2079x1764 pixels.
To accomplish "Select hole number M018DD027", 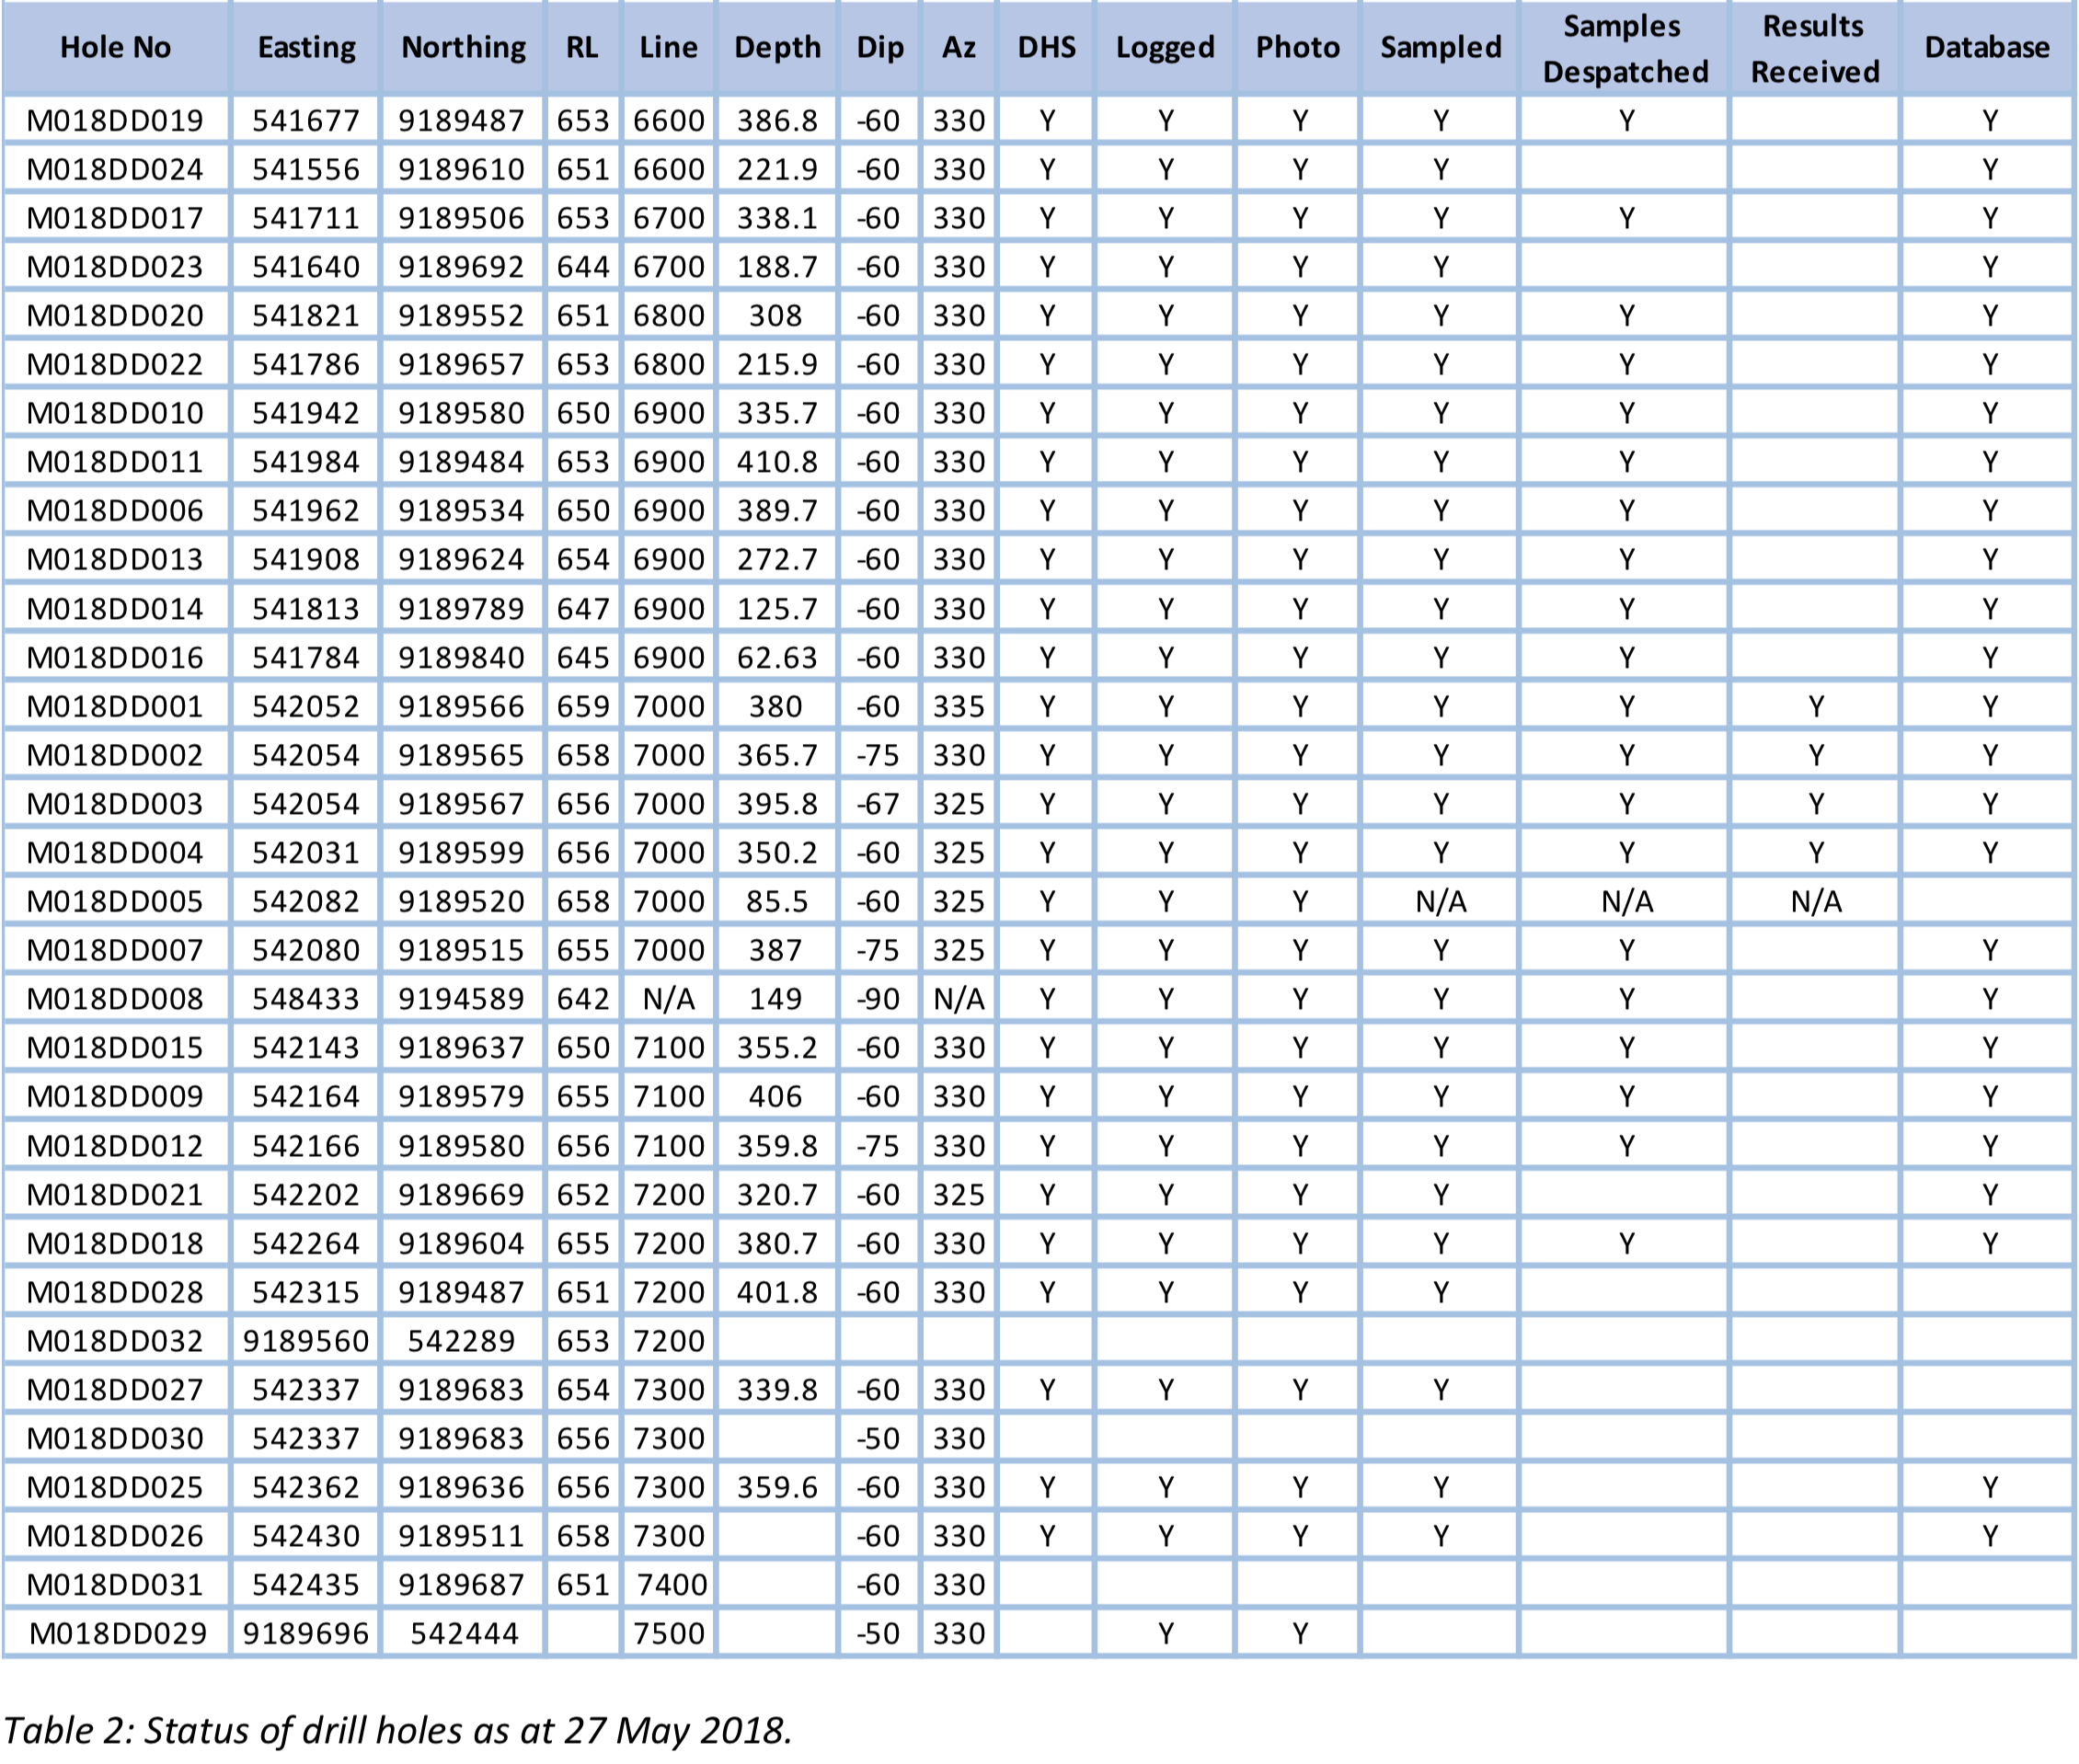I will (x=115, y=1389).
